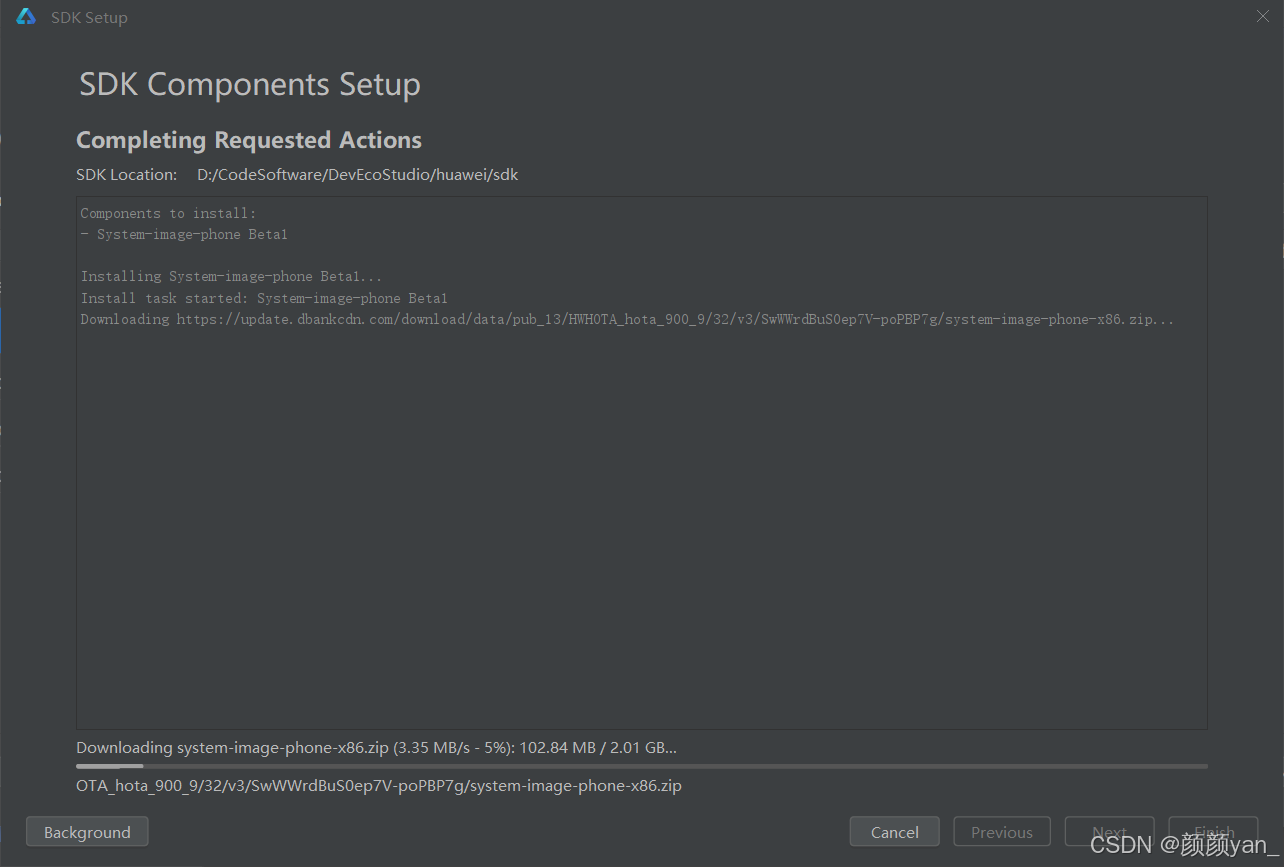Click the 'Installing System-image-phone Beta1...' log line
Viewport: 1284px width, 867px height.
coord(231,276)
